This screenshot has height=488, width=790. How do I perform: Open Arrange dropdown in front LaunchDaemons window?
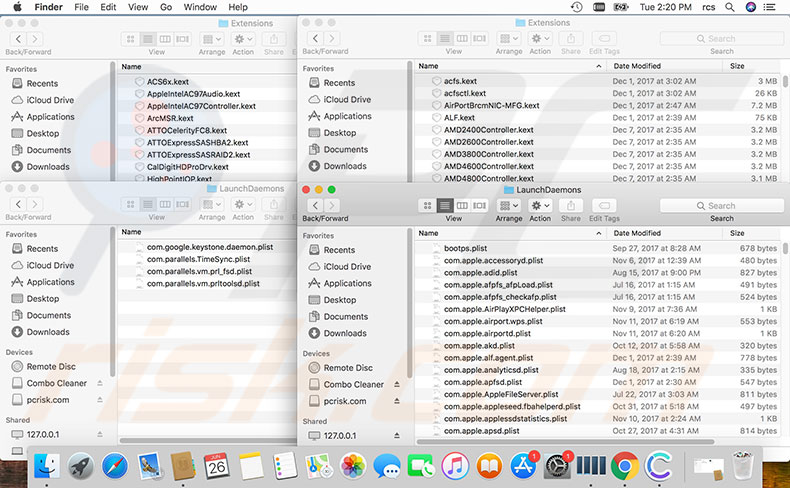click(x=508, y=205)
